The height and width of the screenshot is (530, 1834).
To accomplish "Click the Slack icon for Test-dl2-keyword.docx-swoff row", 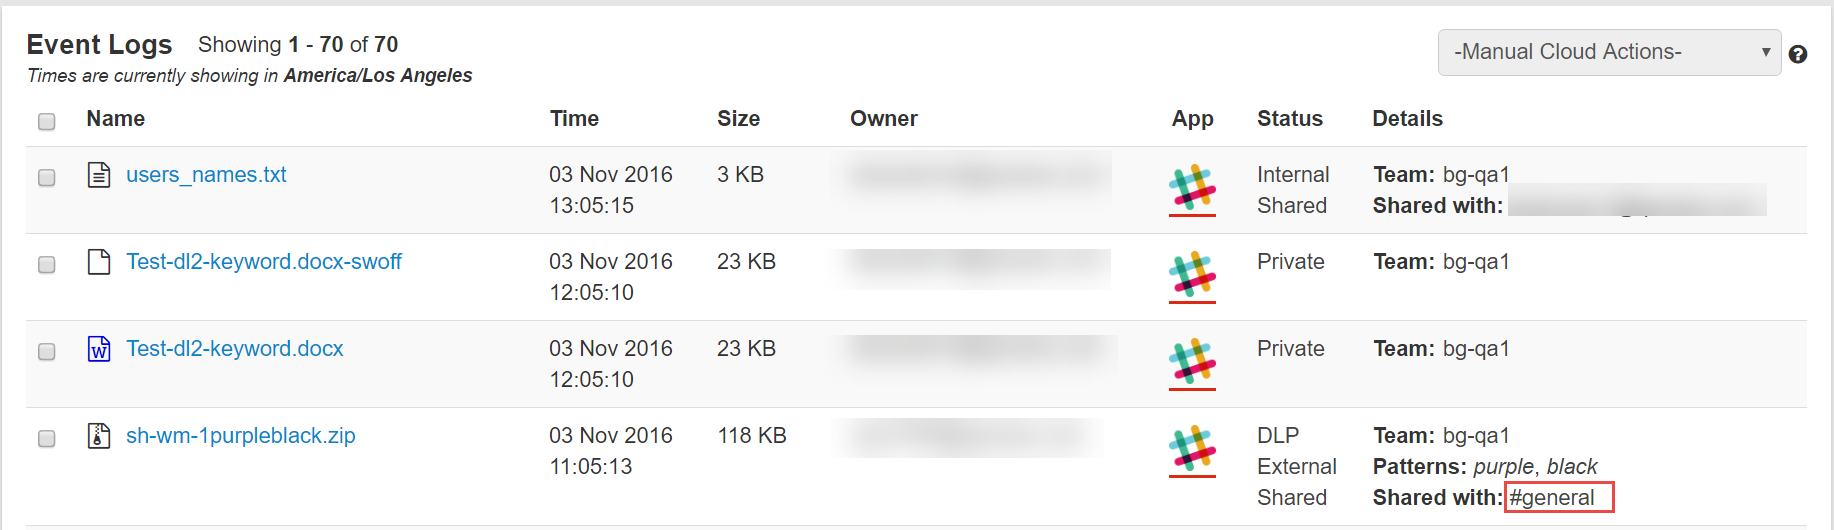I will [x=1192, y=274].
